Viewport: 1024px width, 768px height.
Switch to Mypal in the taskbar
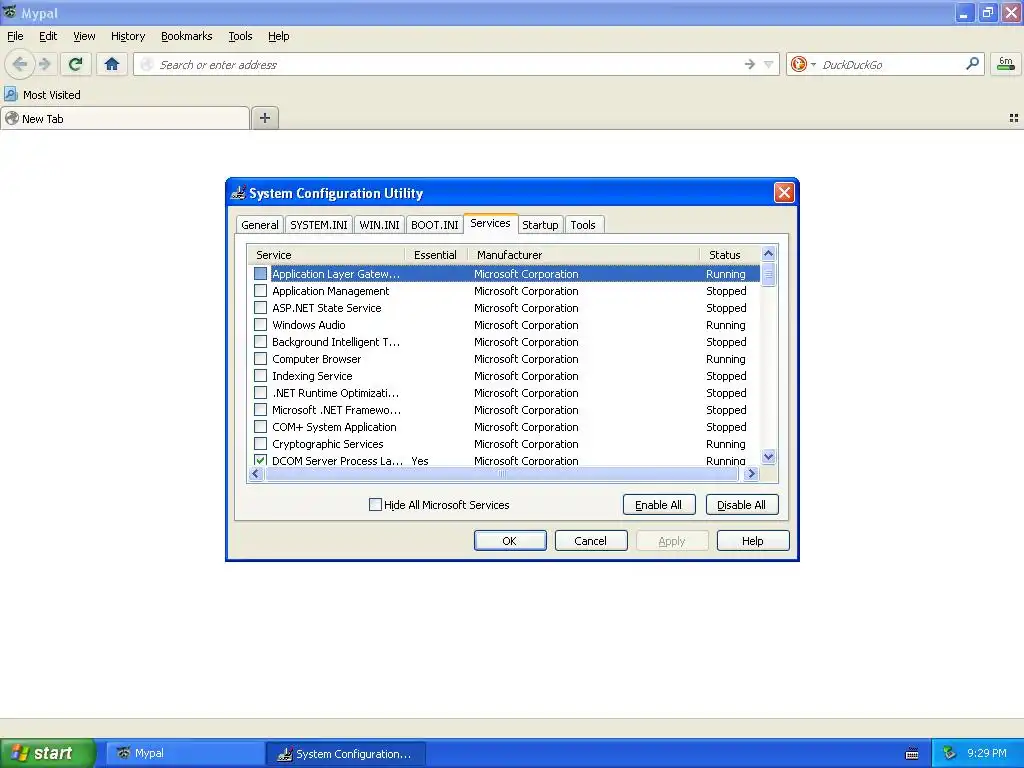185,753
